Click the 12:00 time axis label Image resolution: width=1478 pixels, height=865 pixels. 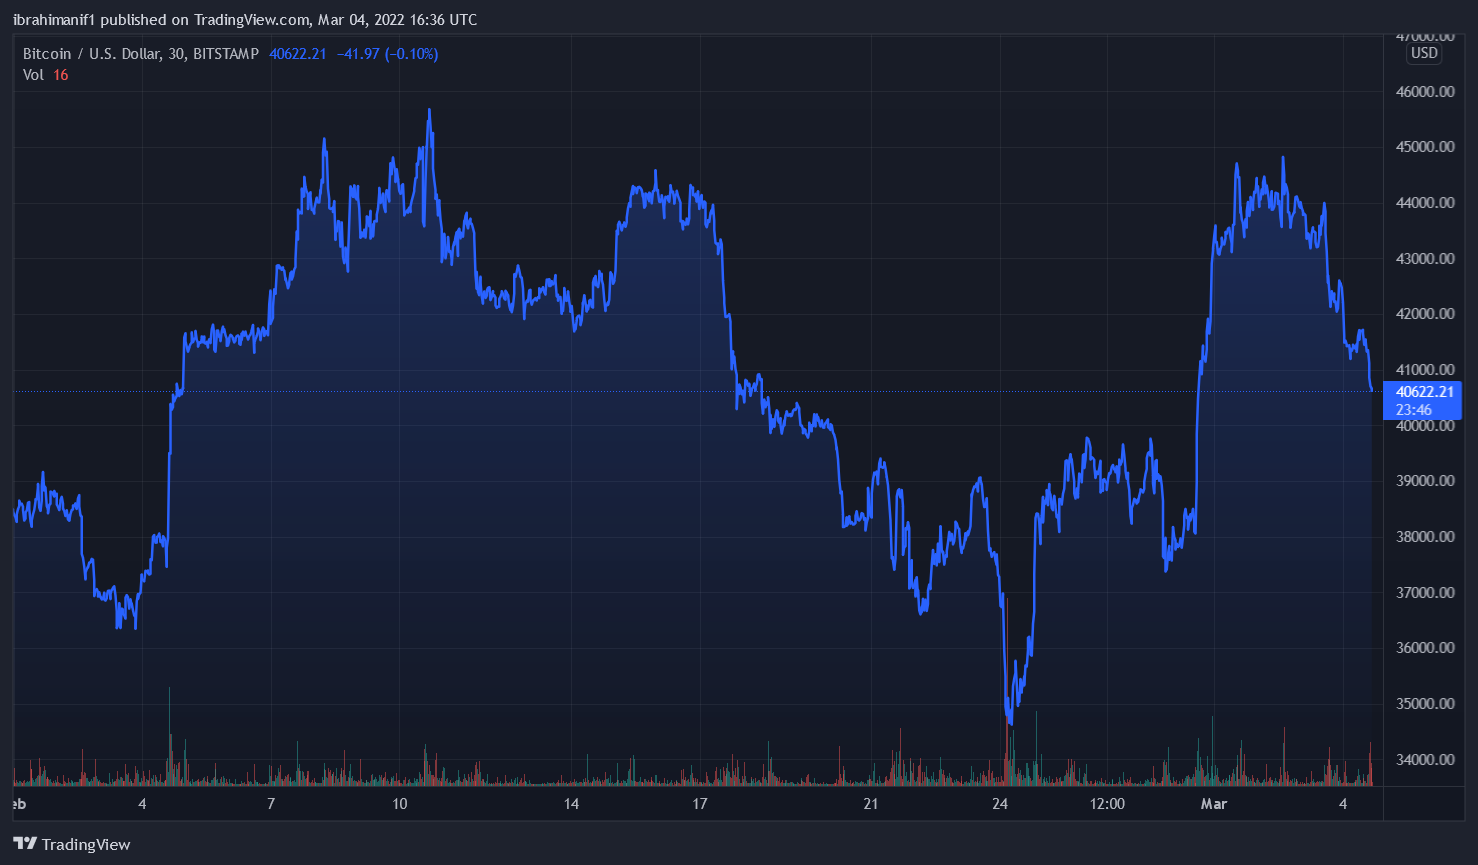pos(1107,804)
